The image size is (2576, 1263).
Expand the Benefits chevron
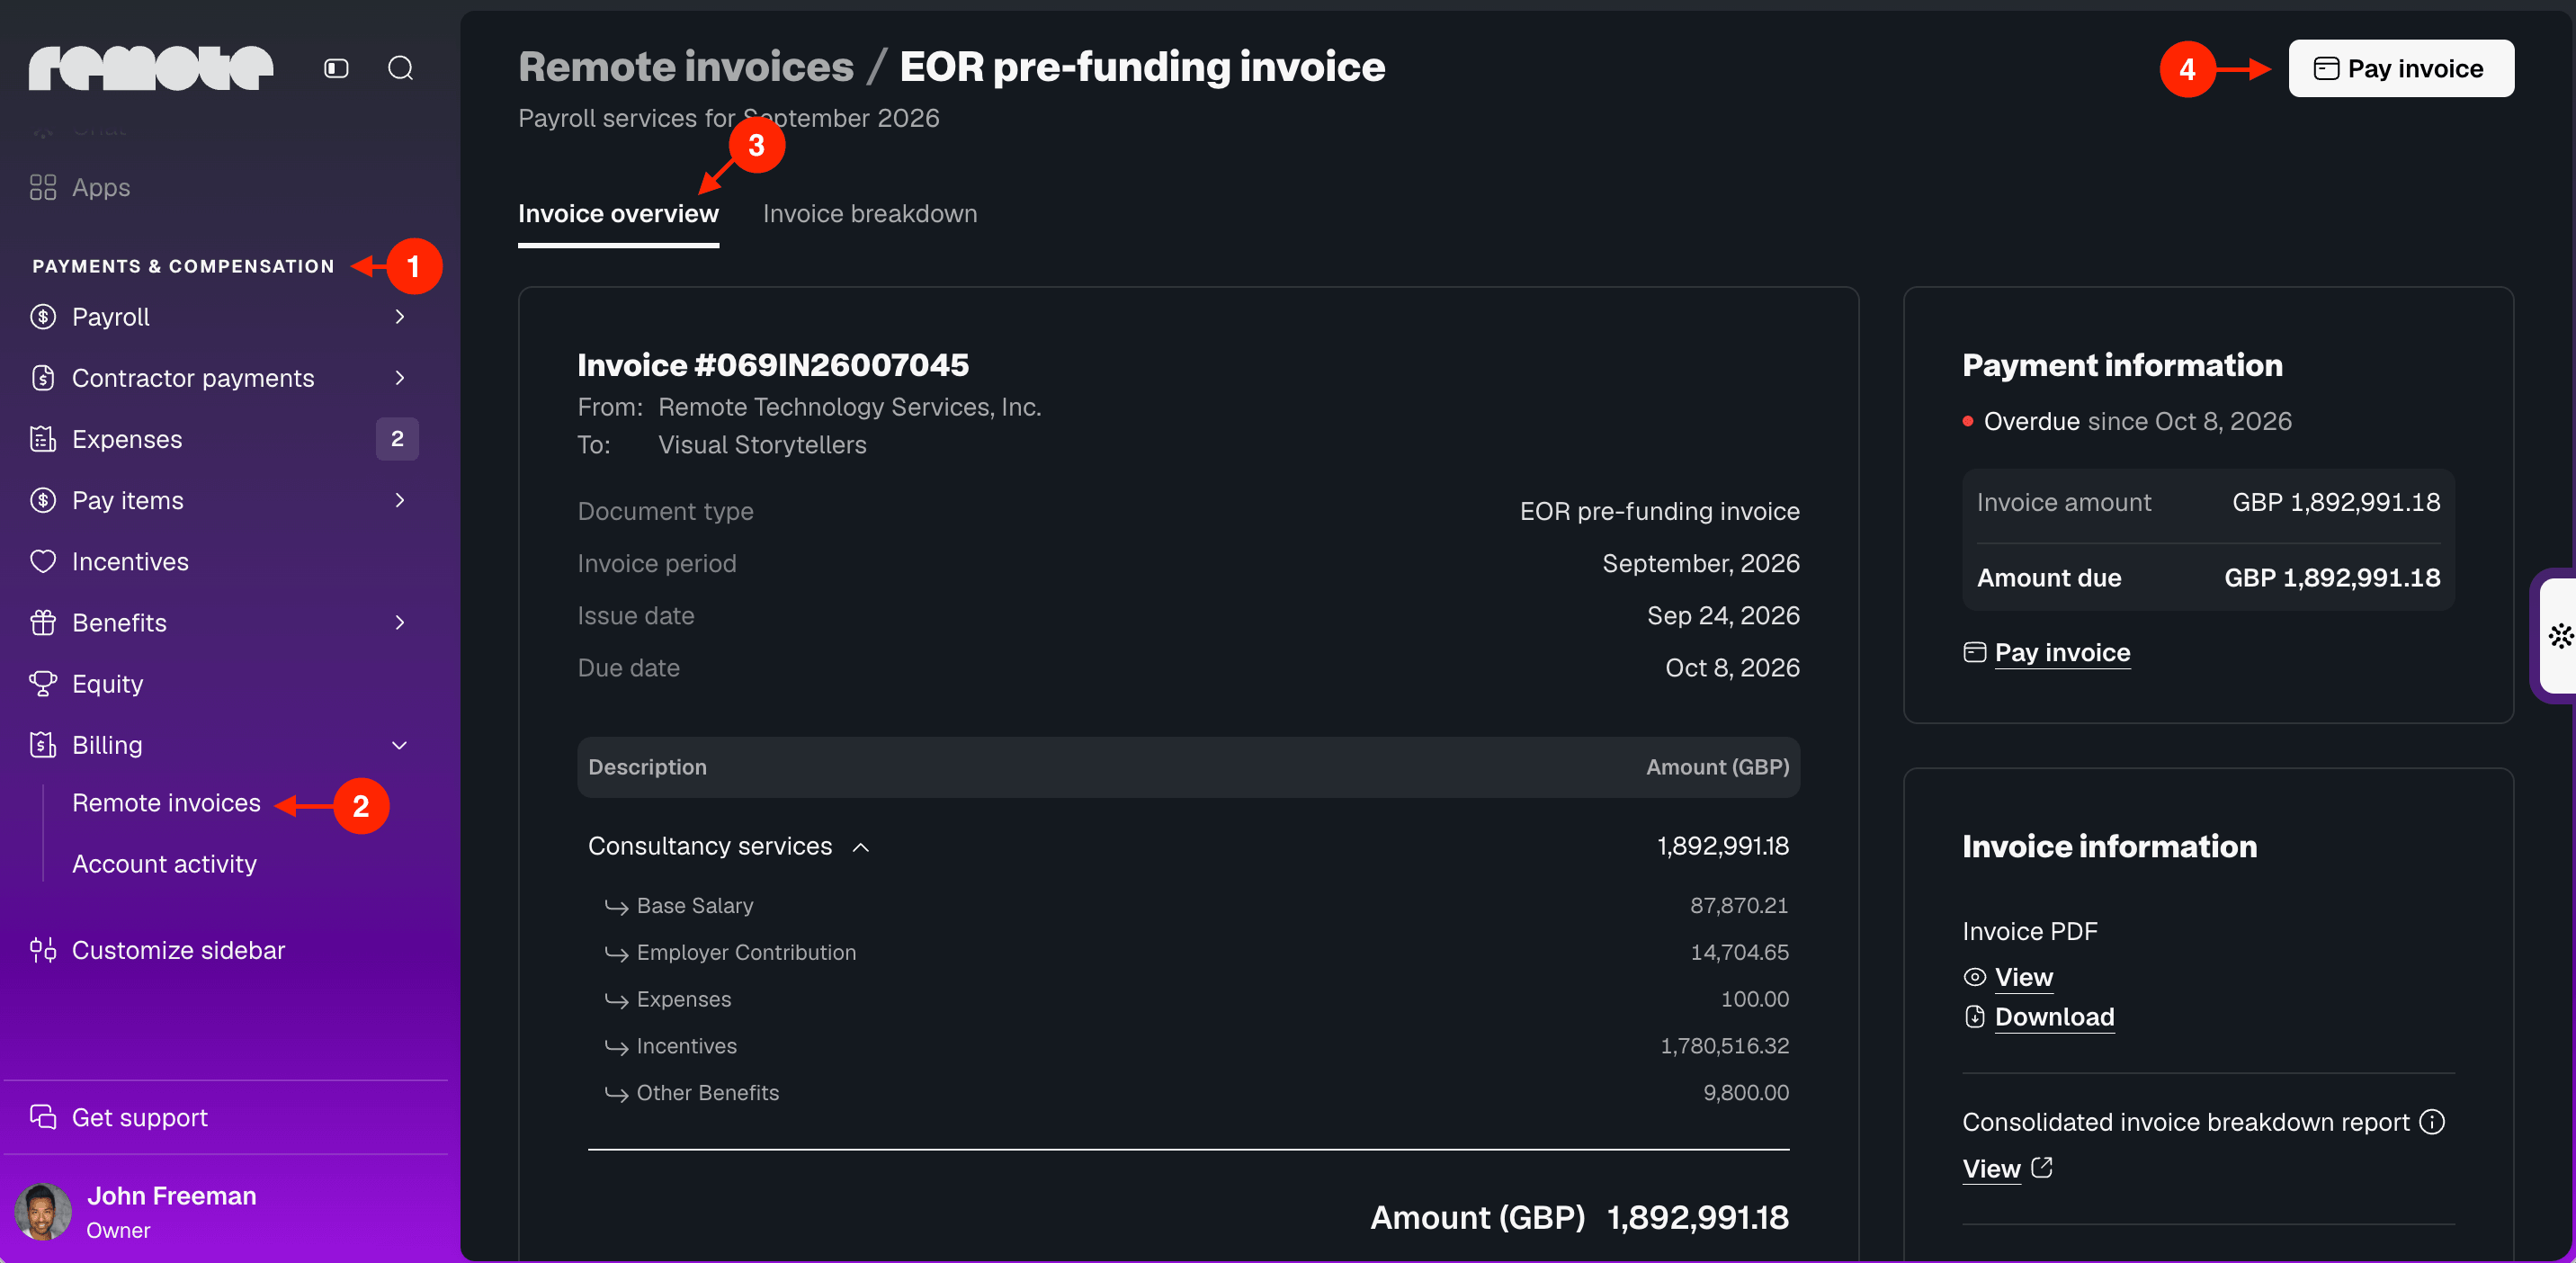point(400,622)
